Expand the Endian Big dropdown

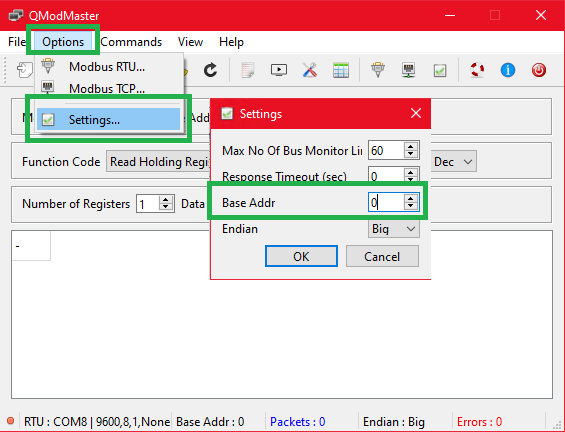pyautogui.click(x=393, y=229)
